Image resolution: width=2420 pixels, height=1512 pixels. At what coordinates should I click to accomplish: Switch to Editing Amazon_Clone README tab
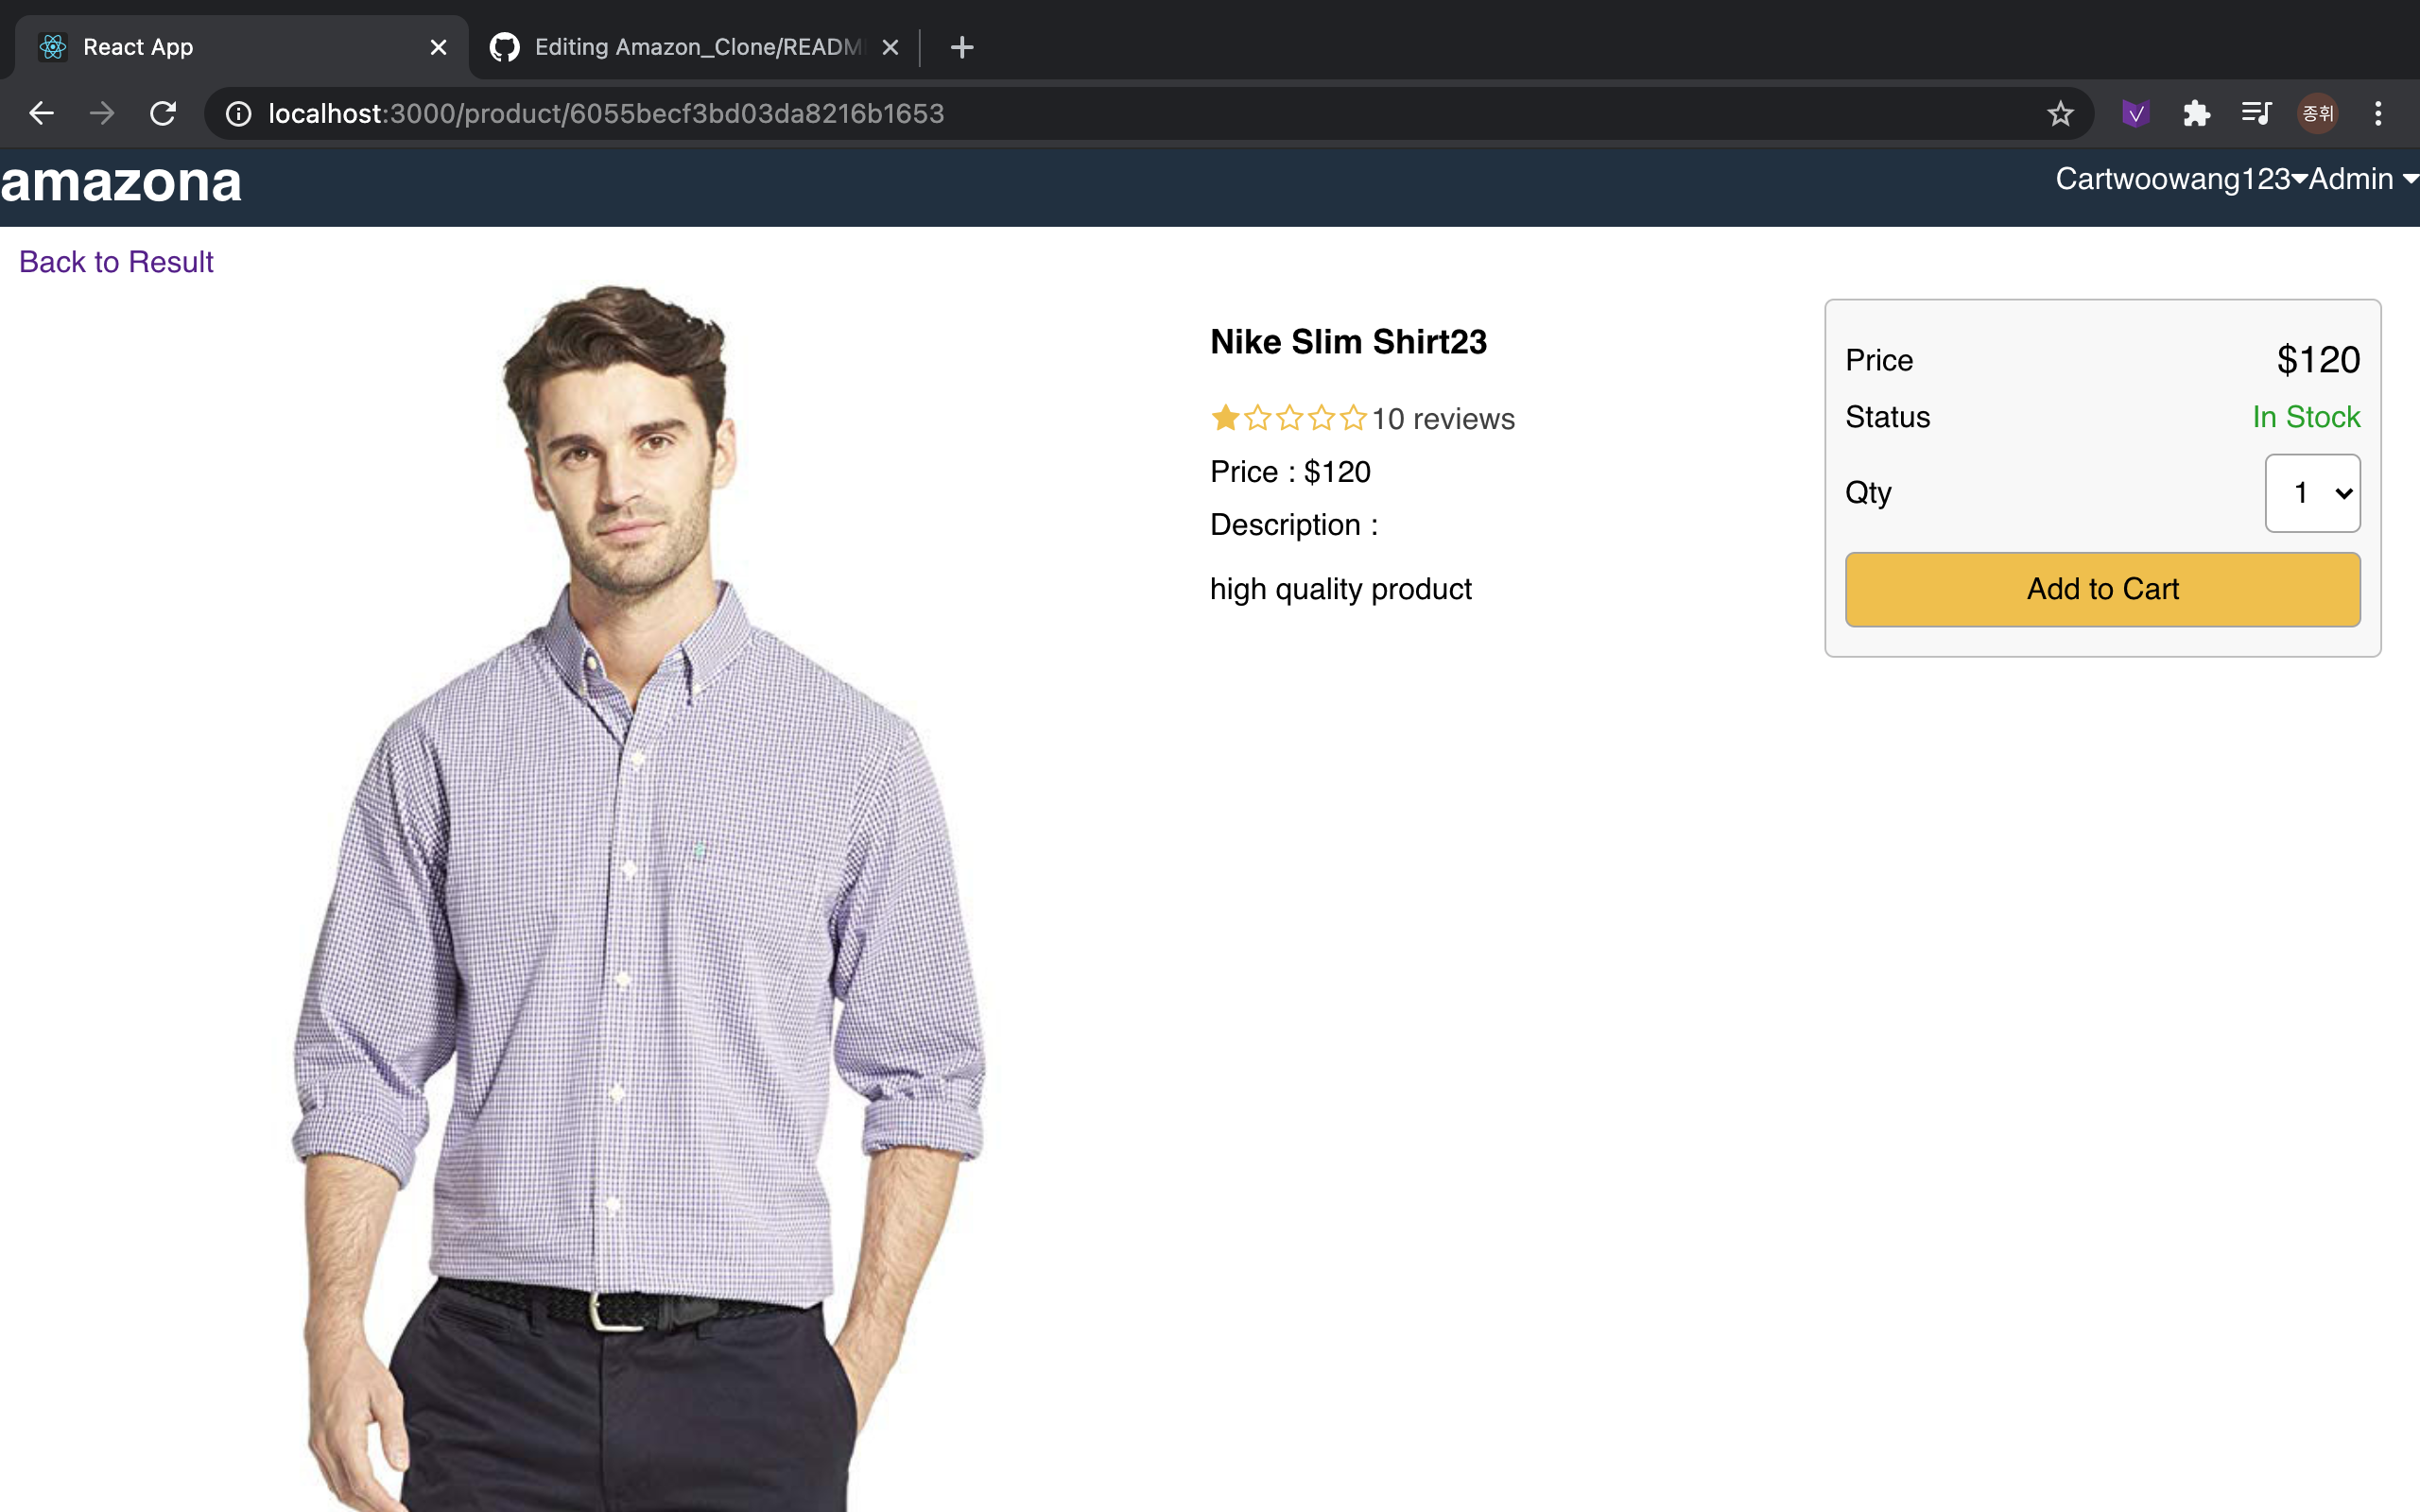tap(696, 47)
